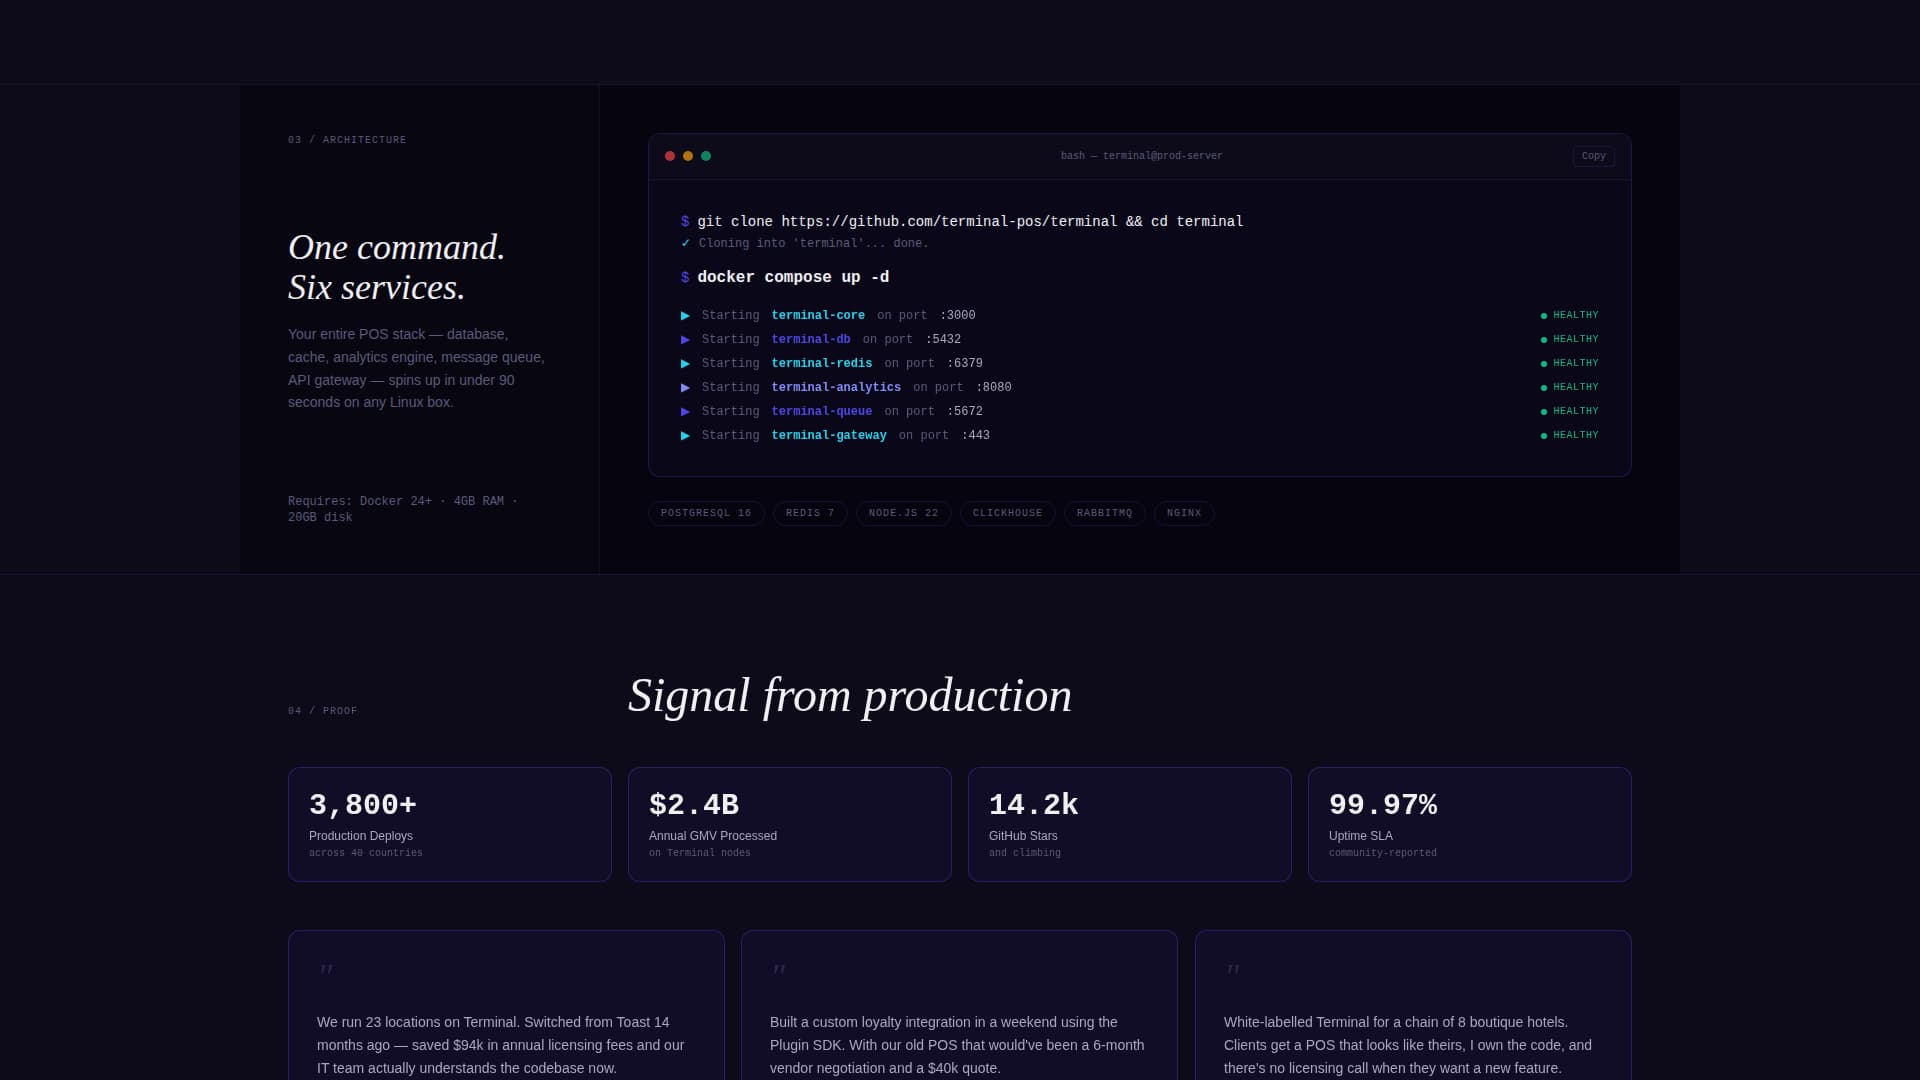Click the NGINX pill swatch
This screenshot has width=1920, height=1080.
1184,513
